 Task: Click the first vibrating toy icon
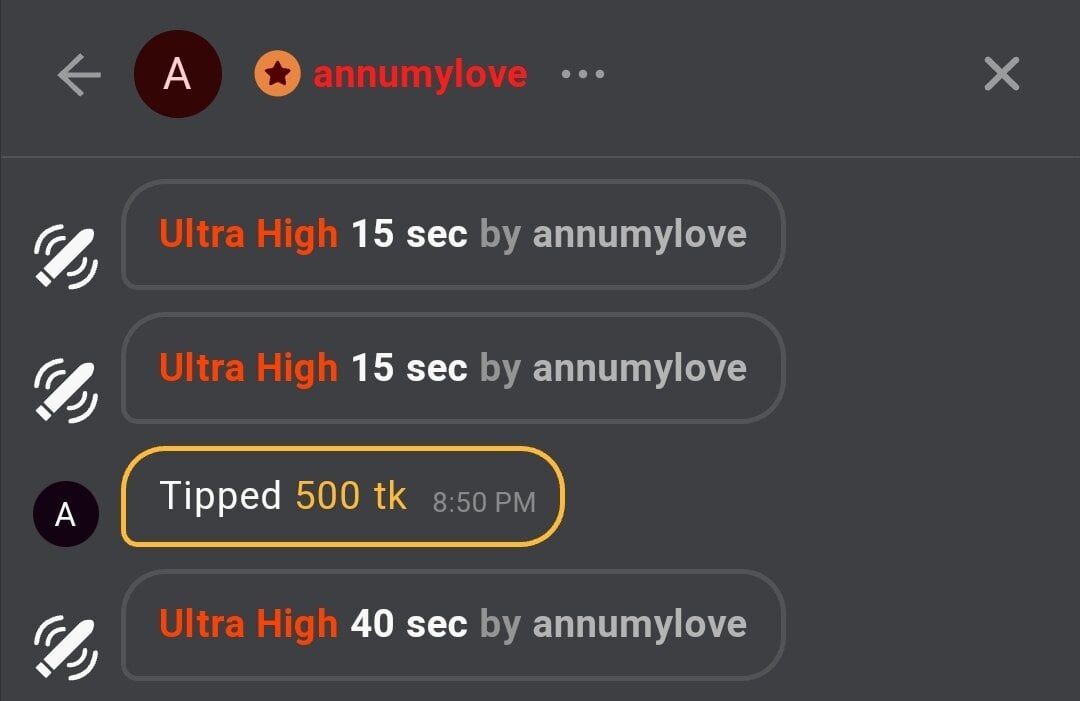tap(66, 256)
